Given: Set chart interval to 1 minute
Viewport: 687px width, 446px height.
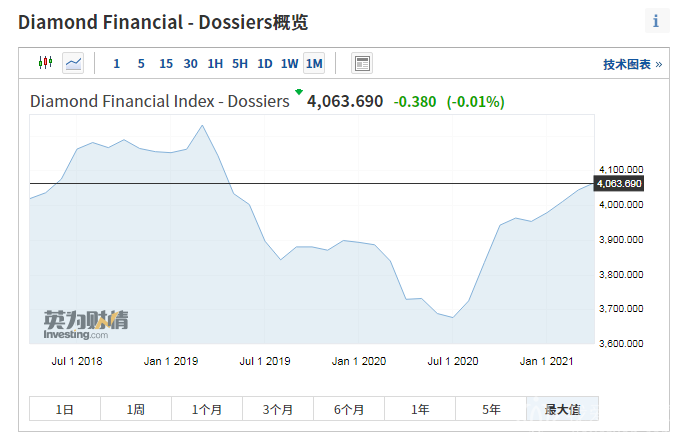Looking at the screenshot, I should coord(116,64).
